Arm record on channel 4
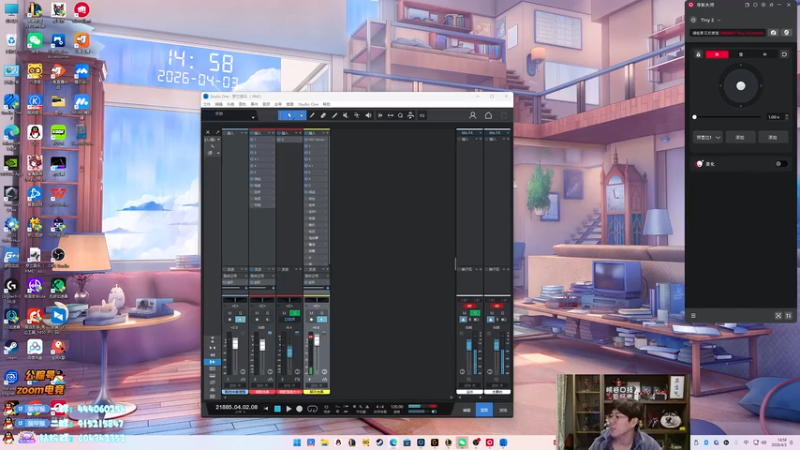The image size is (800, 450). (311, 319)
